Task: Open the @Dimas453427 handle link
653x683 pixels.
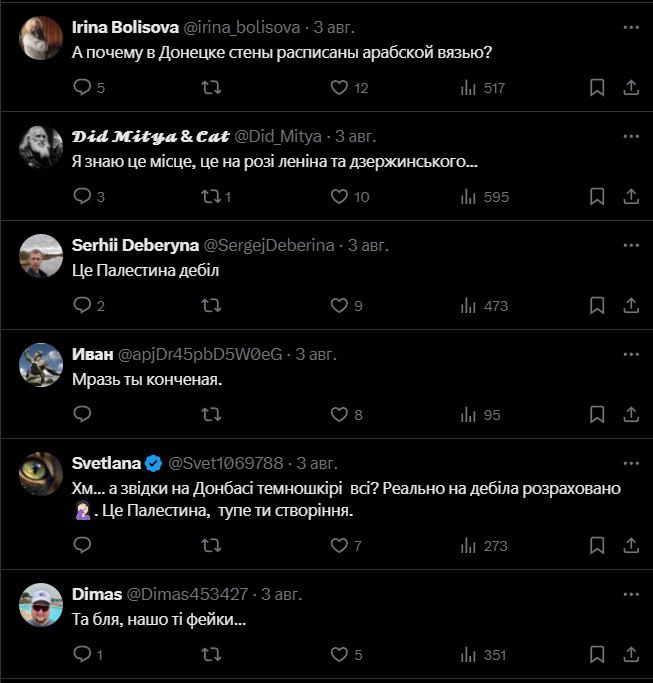Action: (187, 594)
